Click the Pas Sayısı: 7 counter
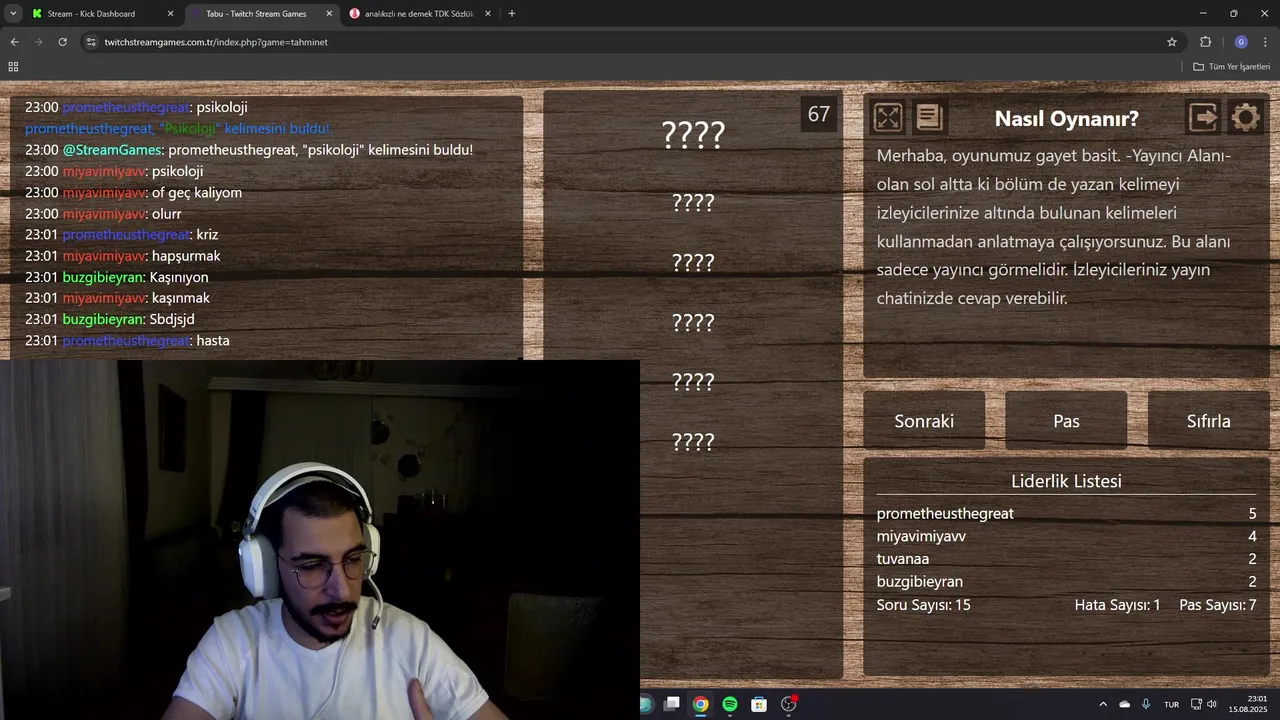Viewport: 1280px width, 720px height. click(x=1218, y=605)
